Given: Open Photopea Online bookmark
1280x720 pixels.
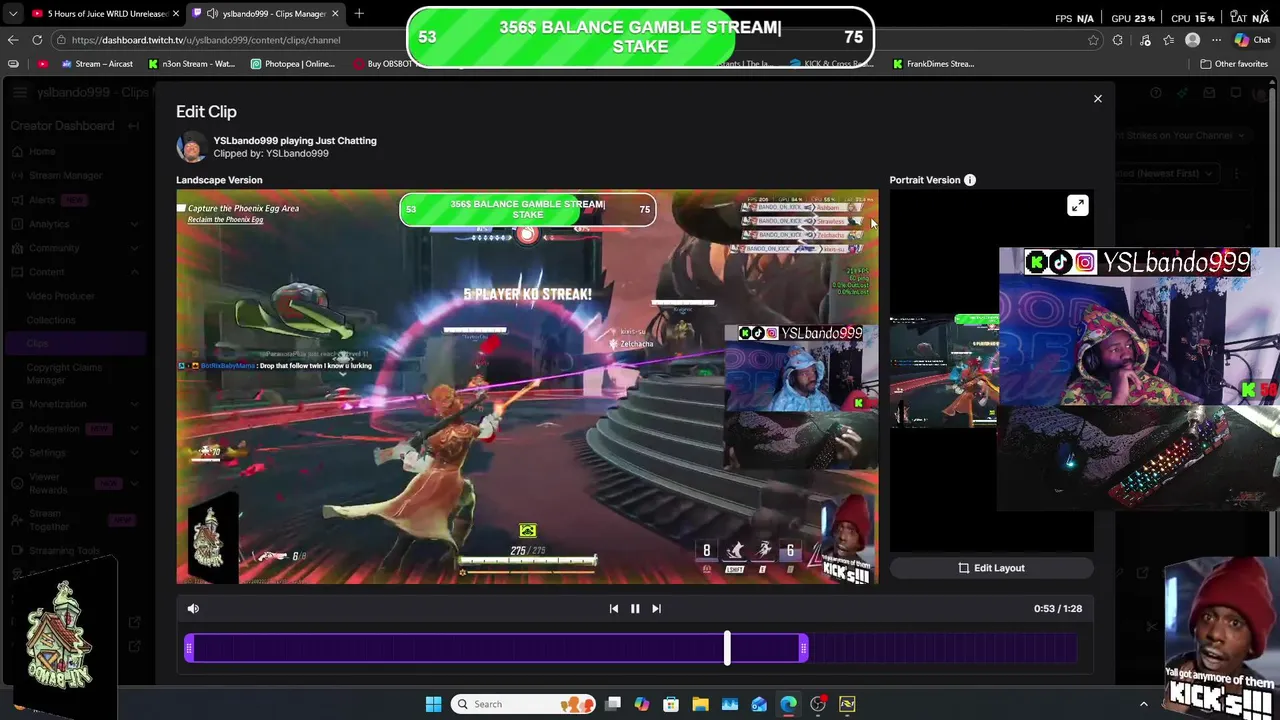Looking at the screenshot, I should click(x=293, y=64).
